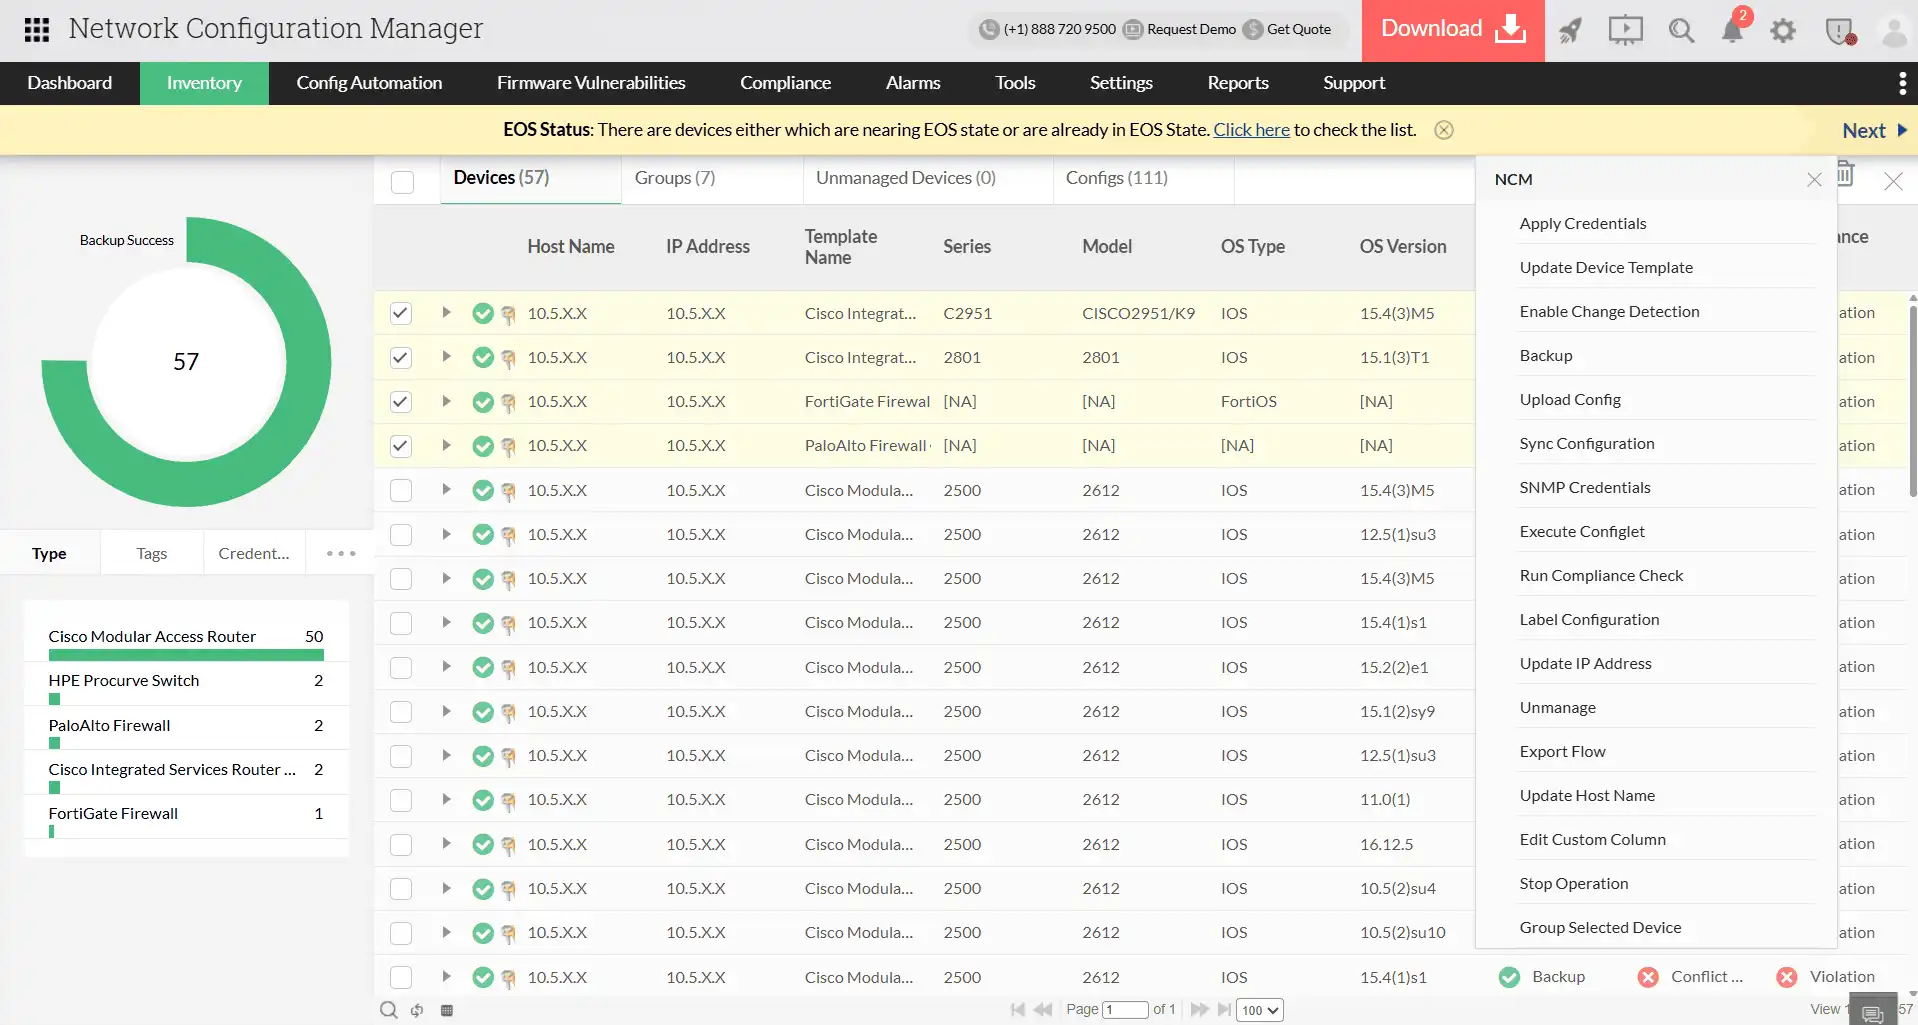Expand the PaloAlto Firewall device row
1918x1025 pixels.
446,445
